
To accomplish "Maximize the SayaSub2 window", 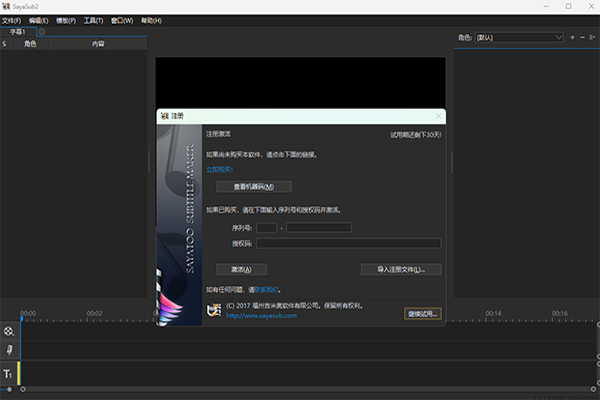I will tap(569, 6).
